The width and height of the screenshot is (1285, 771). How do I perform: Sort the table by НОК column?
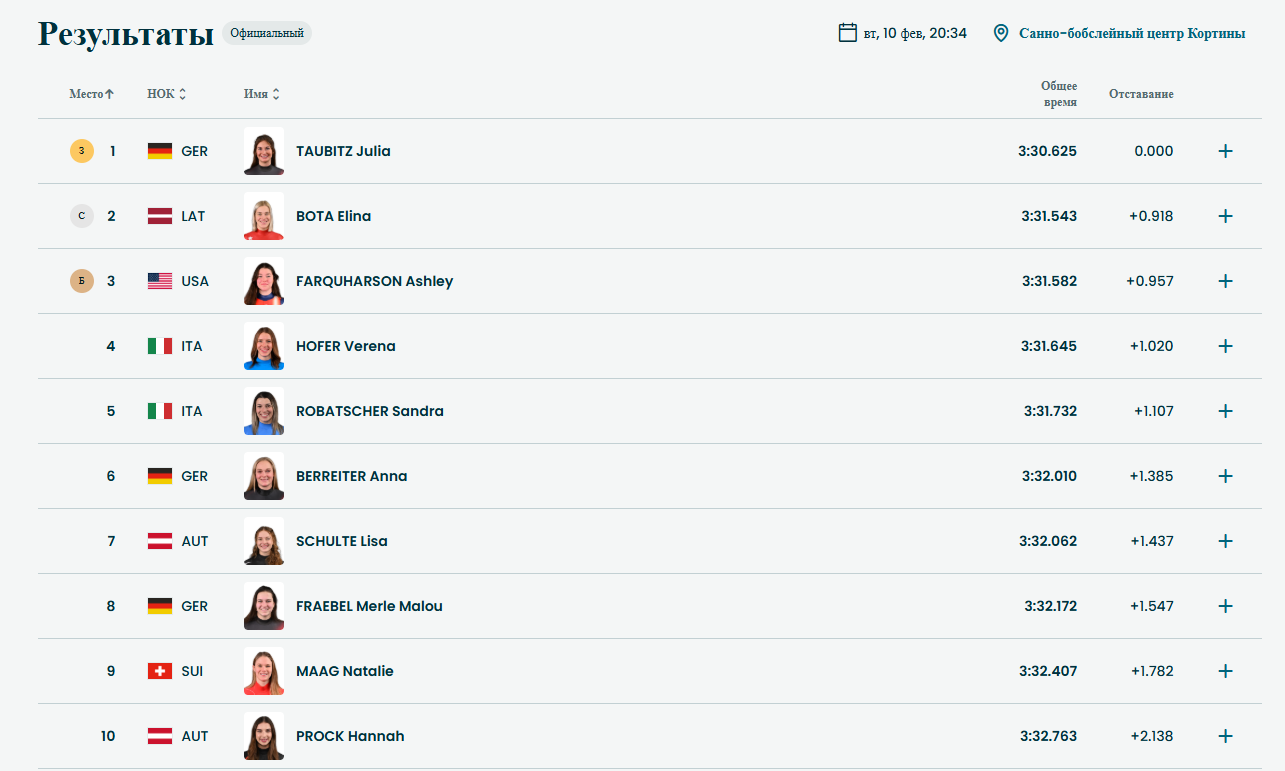pyautogui.click(x=166, y=94)
